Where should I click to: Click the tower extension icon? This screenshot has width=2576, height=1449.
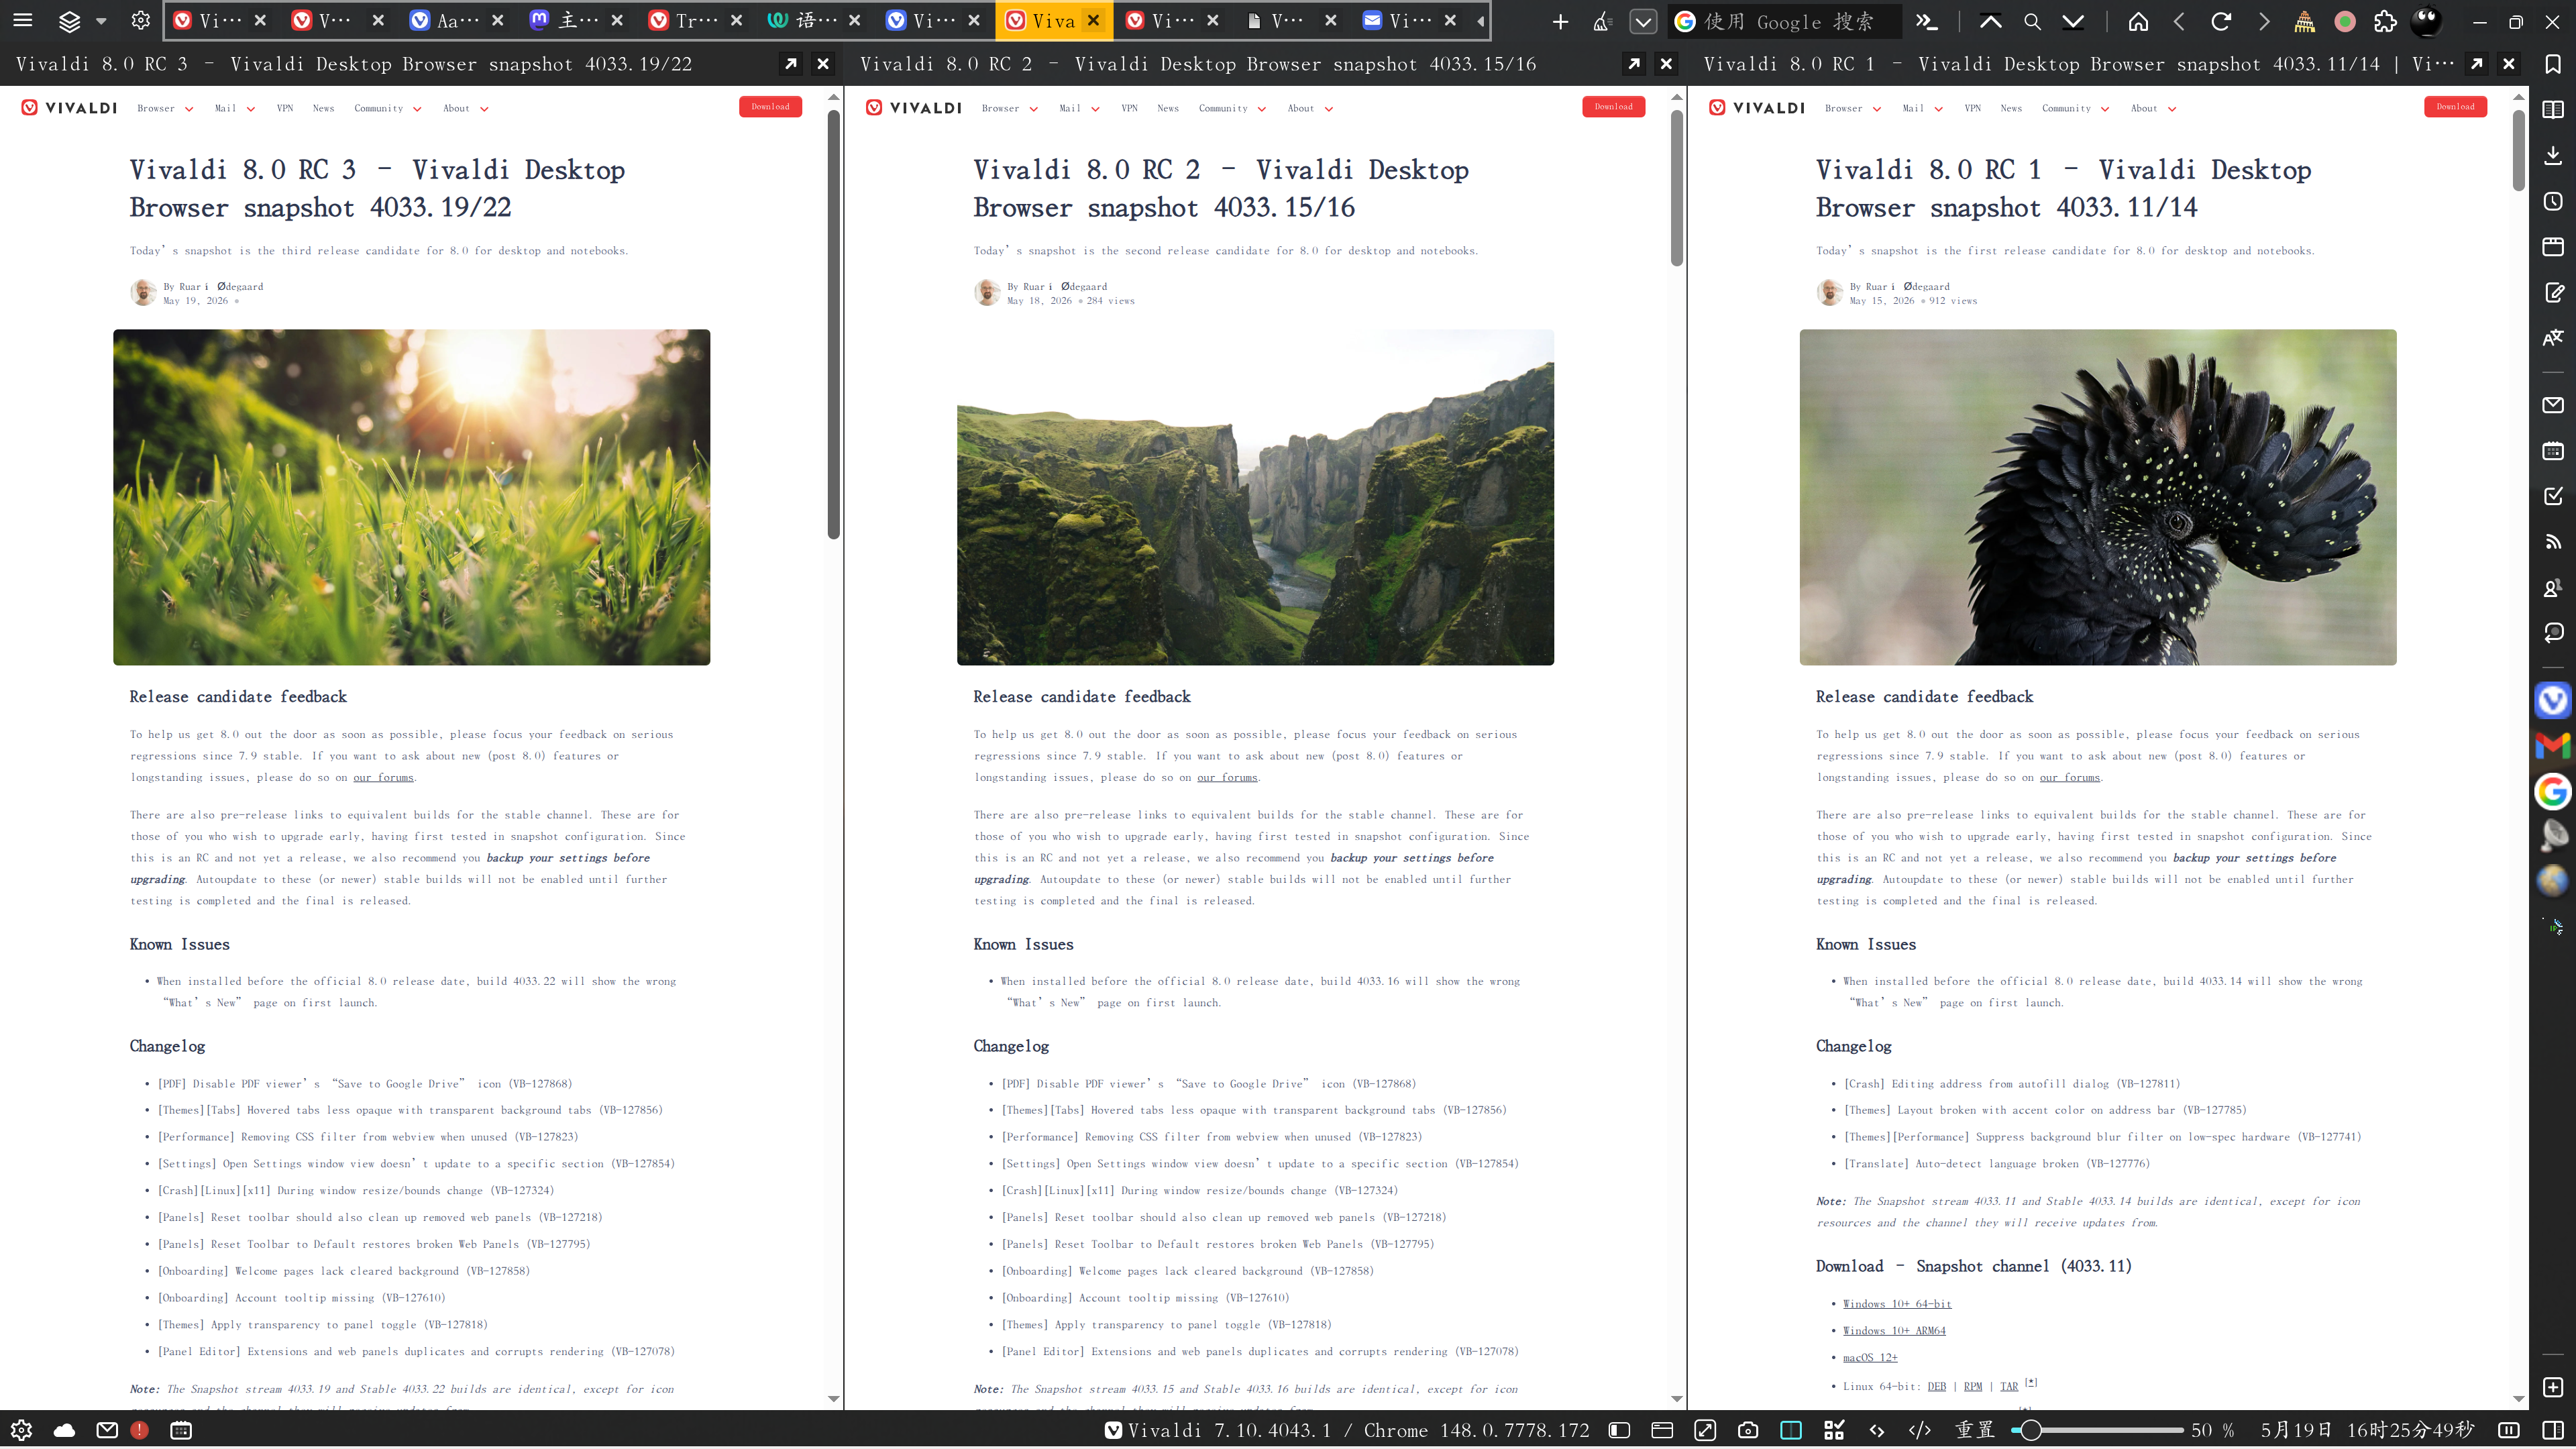coord(2304,21)
